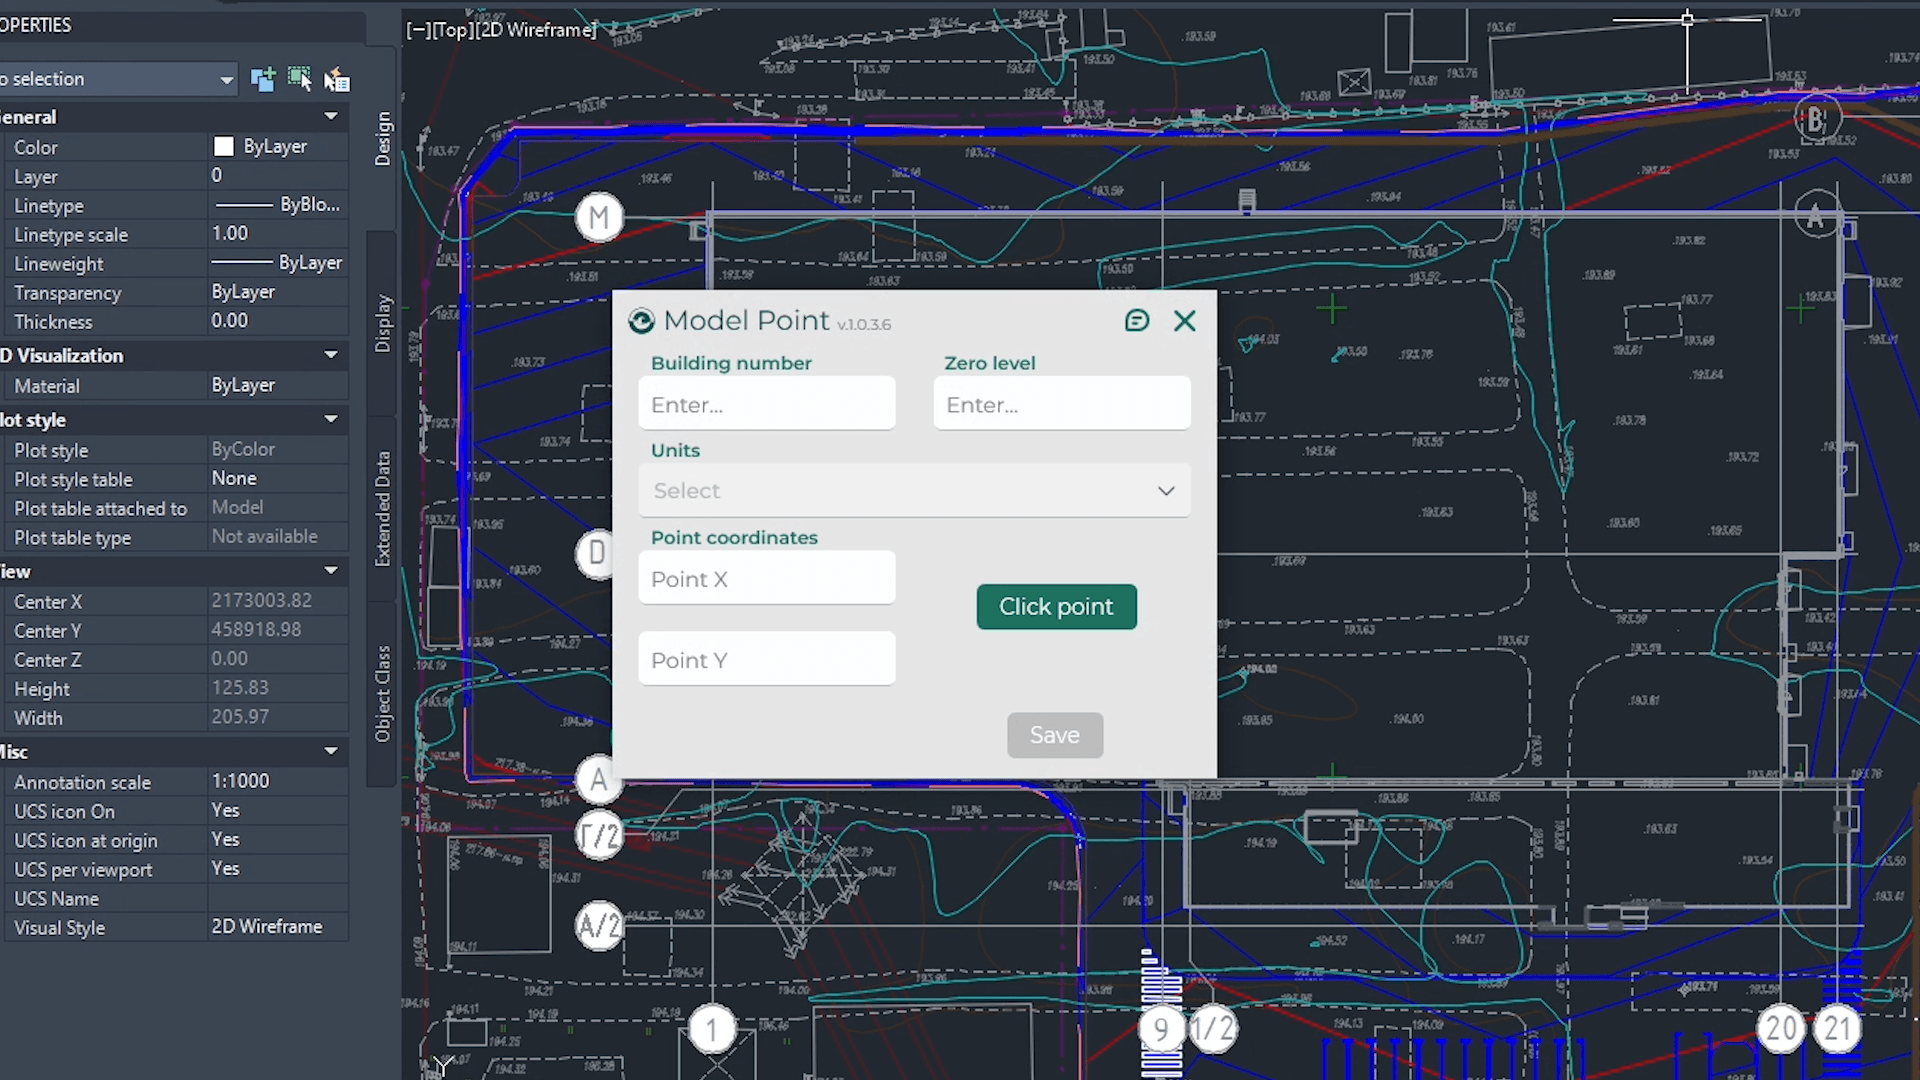The height and width of the screenshot is (1080, 1920).
Task: Save the Model Point settings
Action: 1054,735
